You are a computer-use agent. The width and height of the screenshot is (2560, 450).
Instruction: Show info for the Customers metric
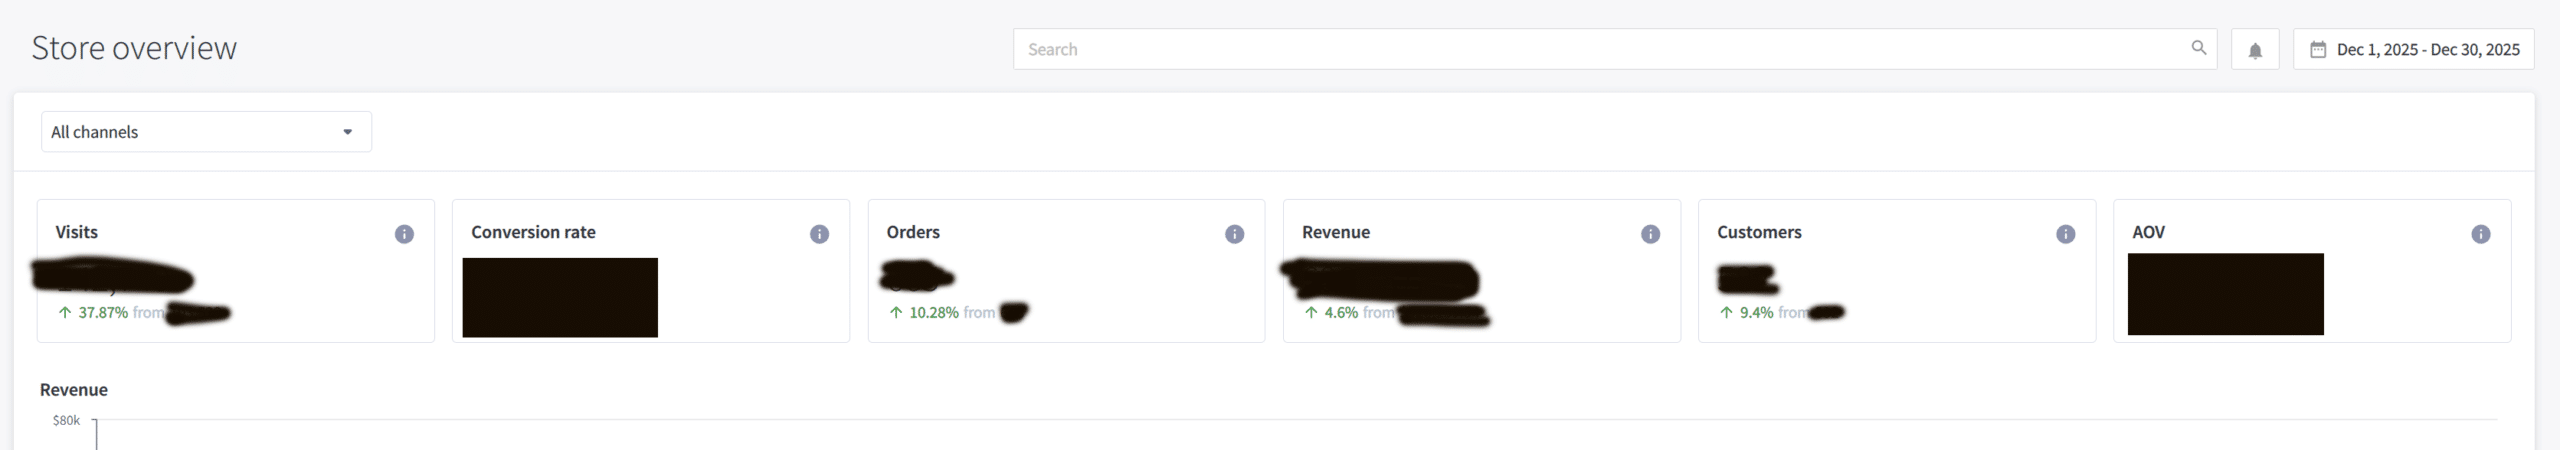[x=2065, y=234]
